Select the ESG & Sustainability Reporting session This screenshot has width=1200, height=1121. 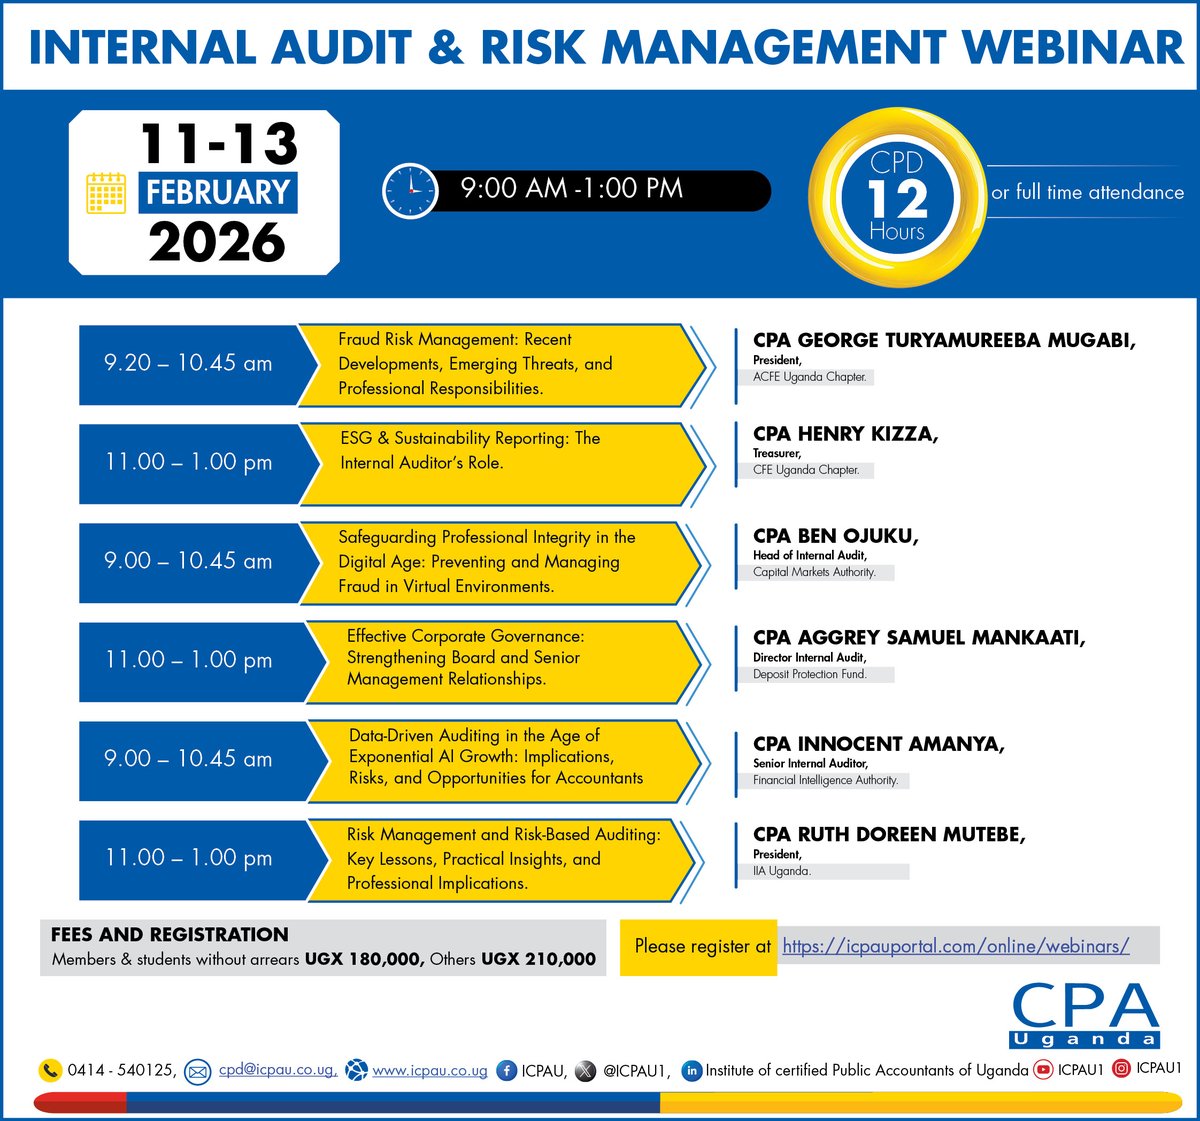point(500,463)
